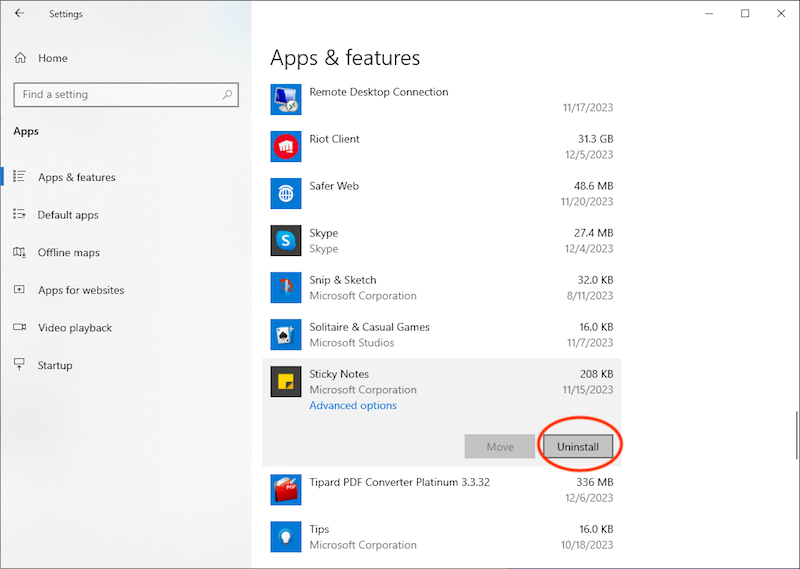
Task: Click the Apps & features sidebar icon
Action: [19, 177]
